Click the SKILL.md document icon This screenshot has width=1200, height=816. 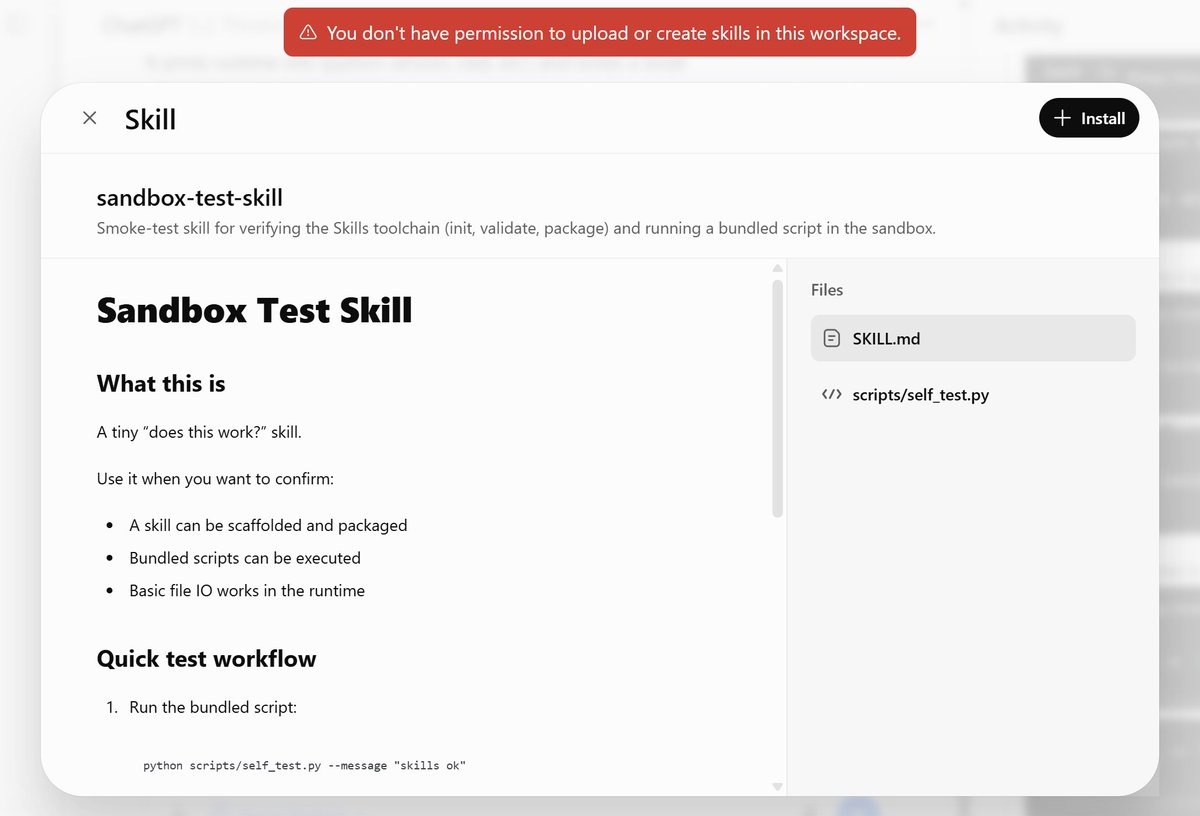831,338
